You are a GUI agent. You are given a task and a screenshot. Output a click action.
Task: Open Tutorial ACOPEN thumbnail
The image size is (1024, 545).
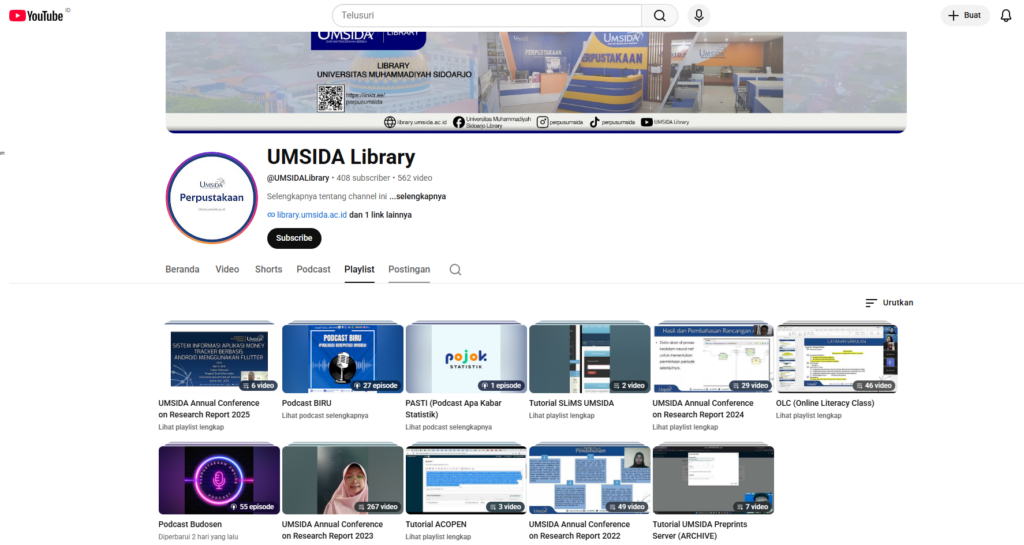click(x=466, y=480)
